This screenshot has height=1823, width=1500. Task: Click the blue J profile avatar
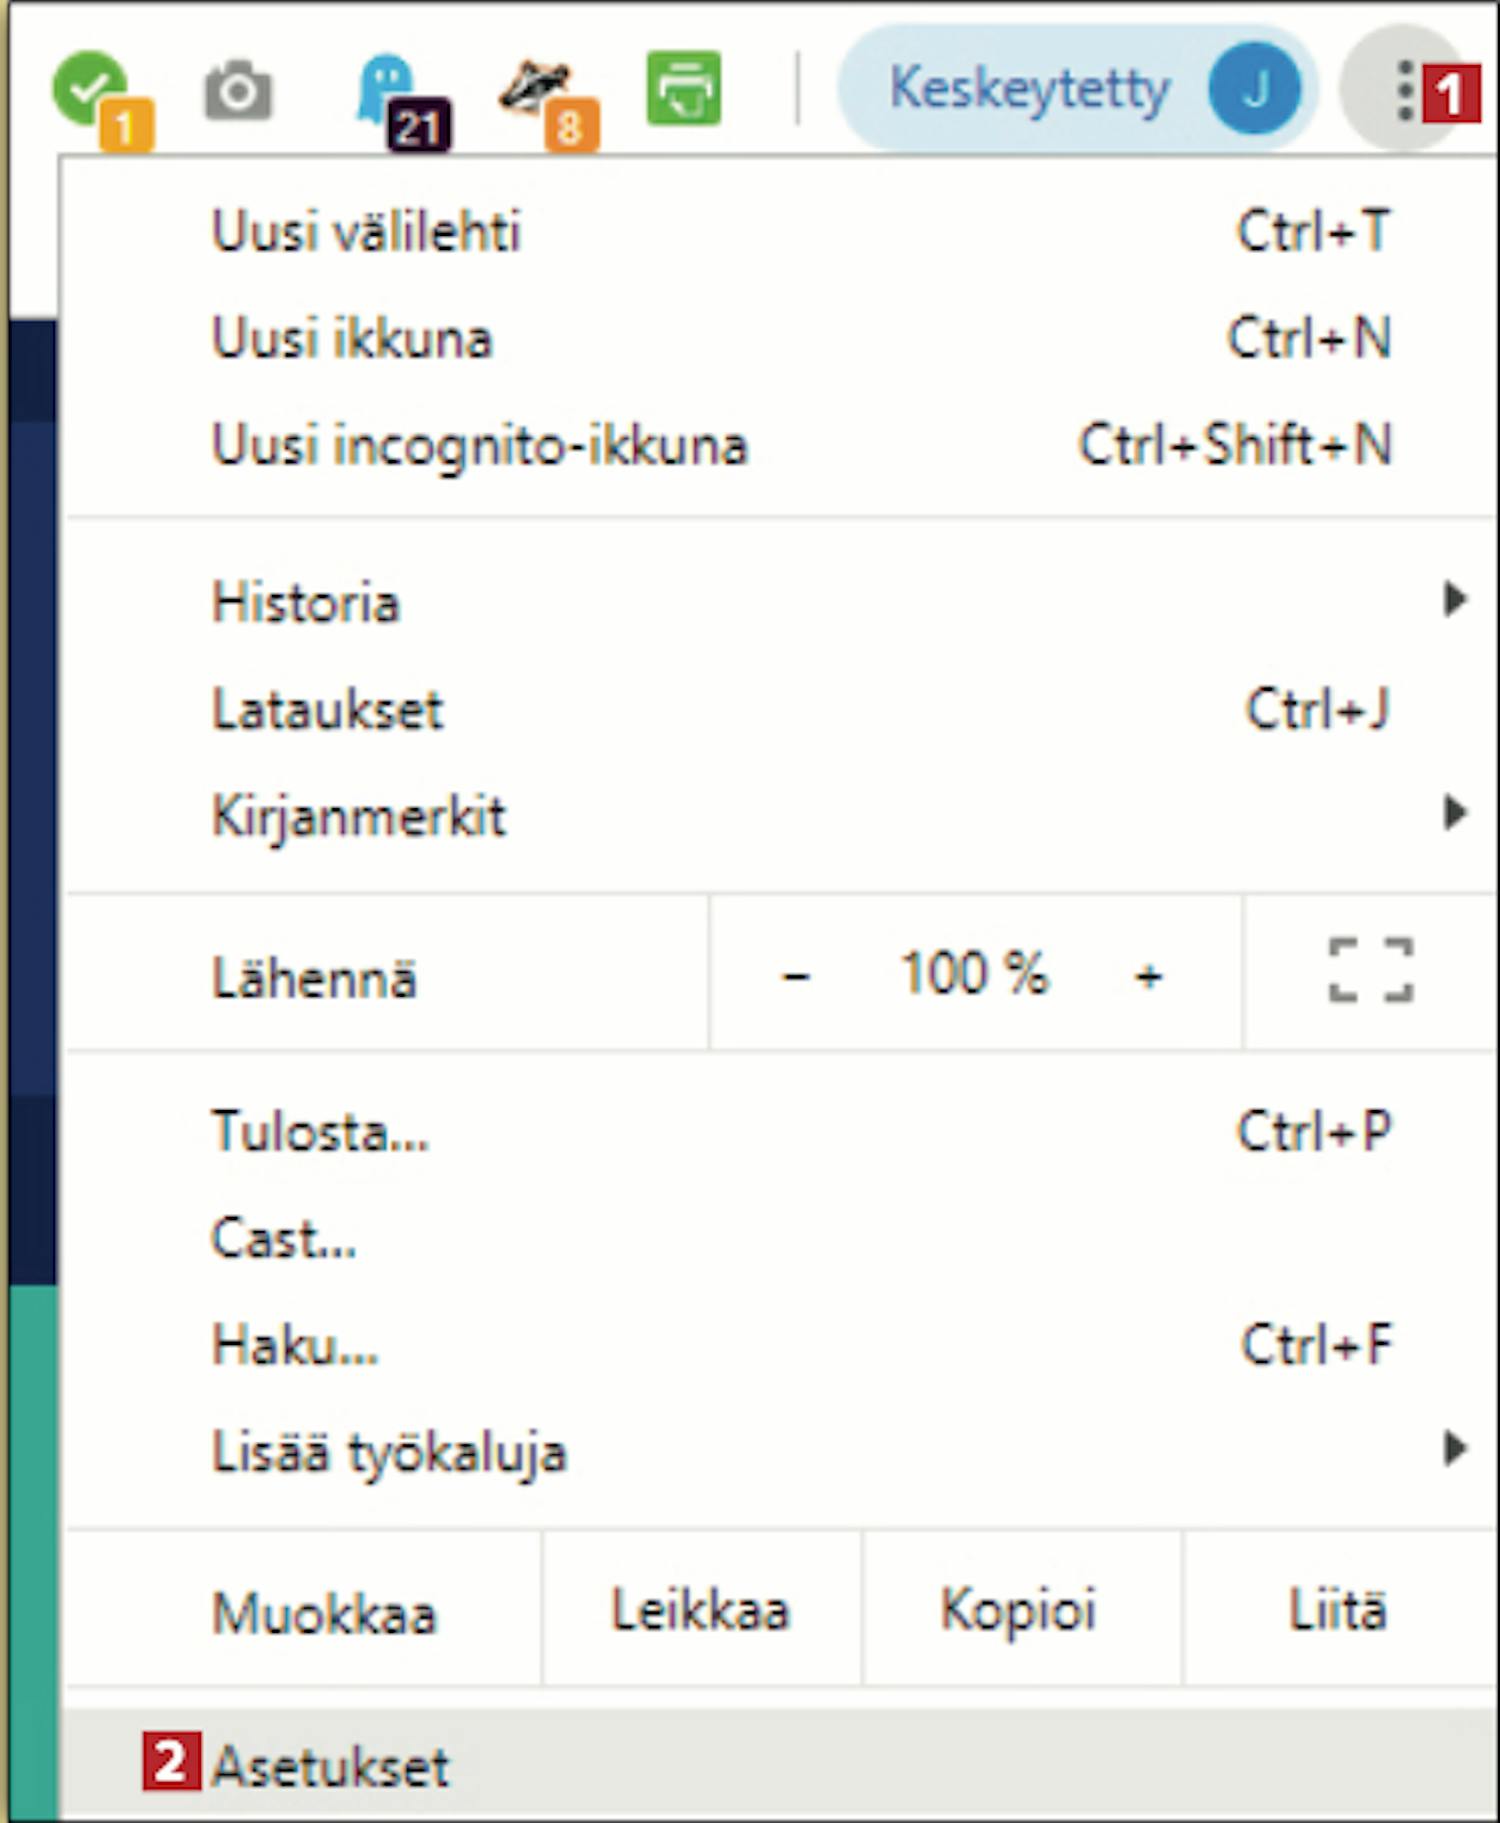[x=1254, y=89]
